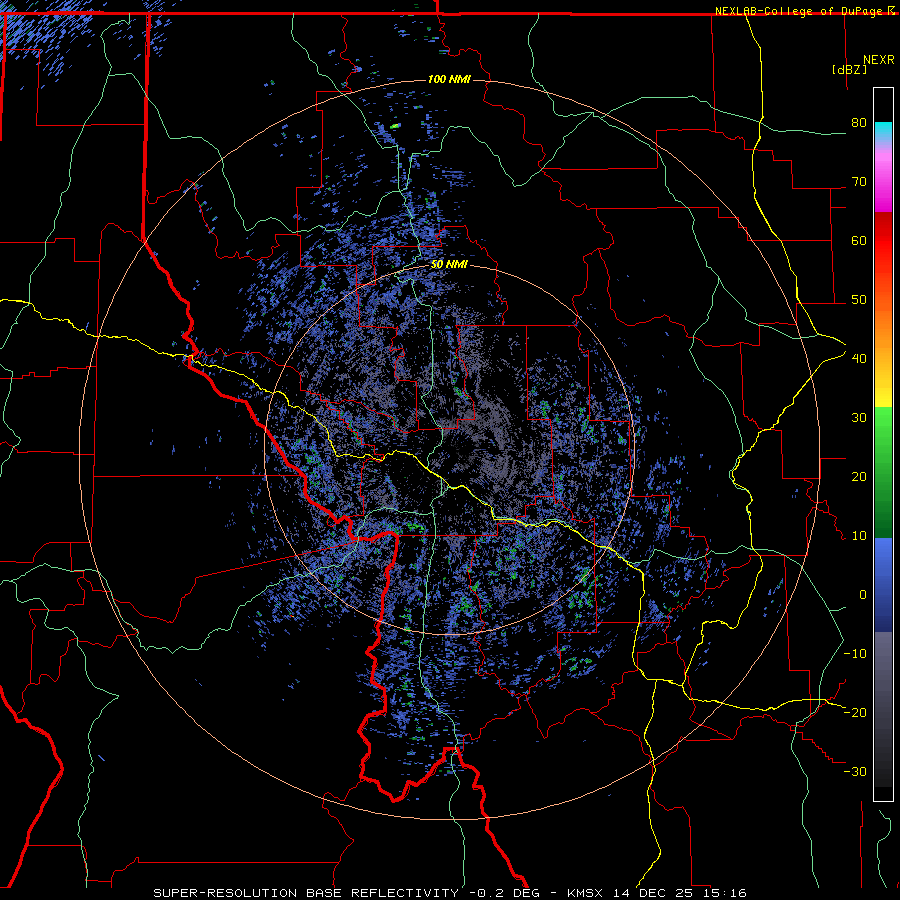The image size is (900, 900).
Task: Click the "NEXLAB-College of DuPage" header text
Action: 800,11
